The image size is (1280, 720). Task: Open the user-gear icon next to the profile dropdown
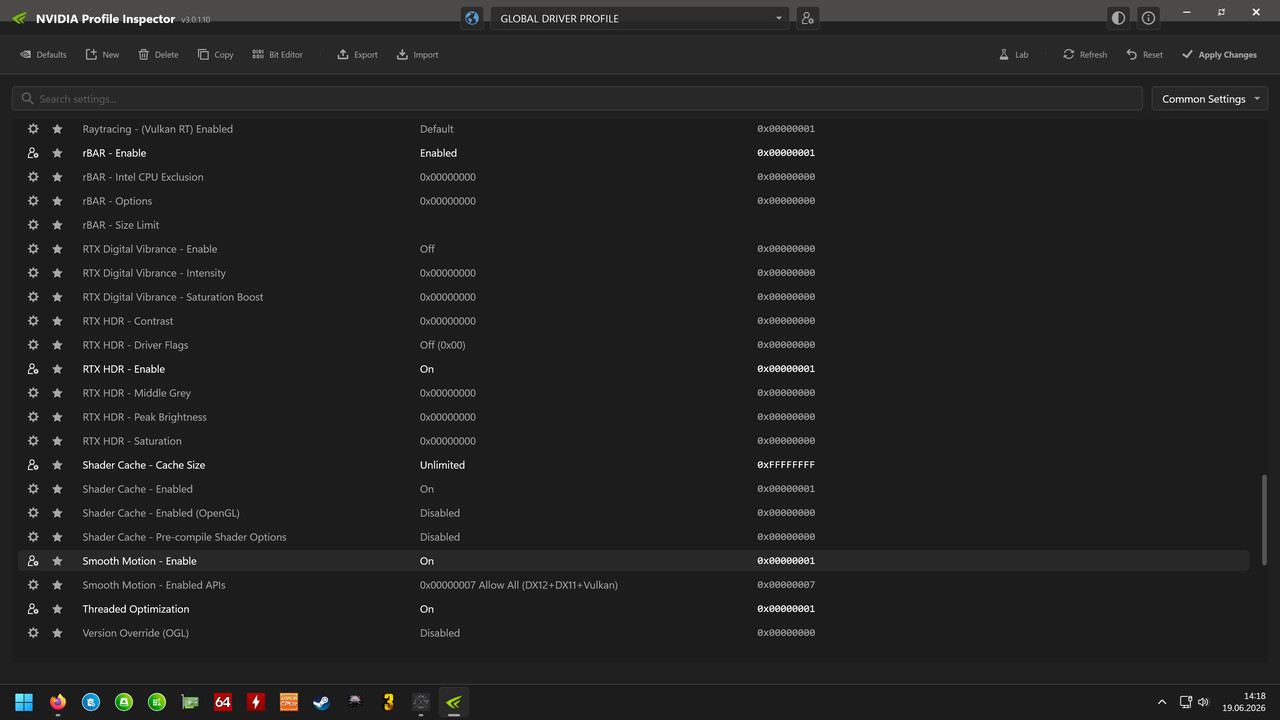pyautogui.click(x=807, y=18)
